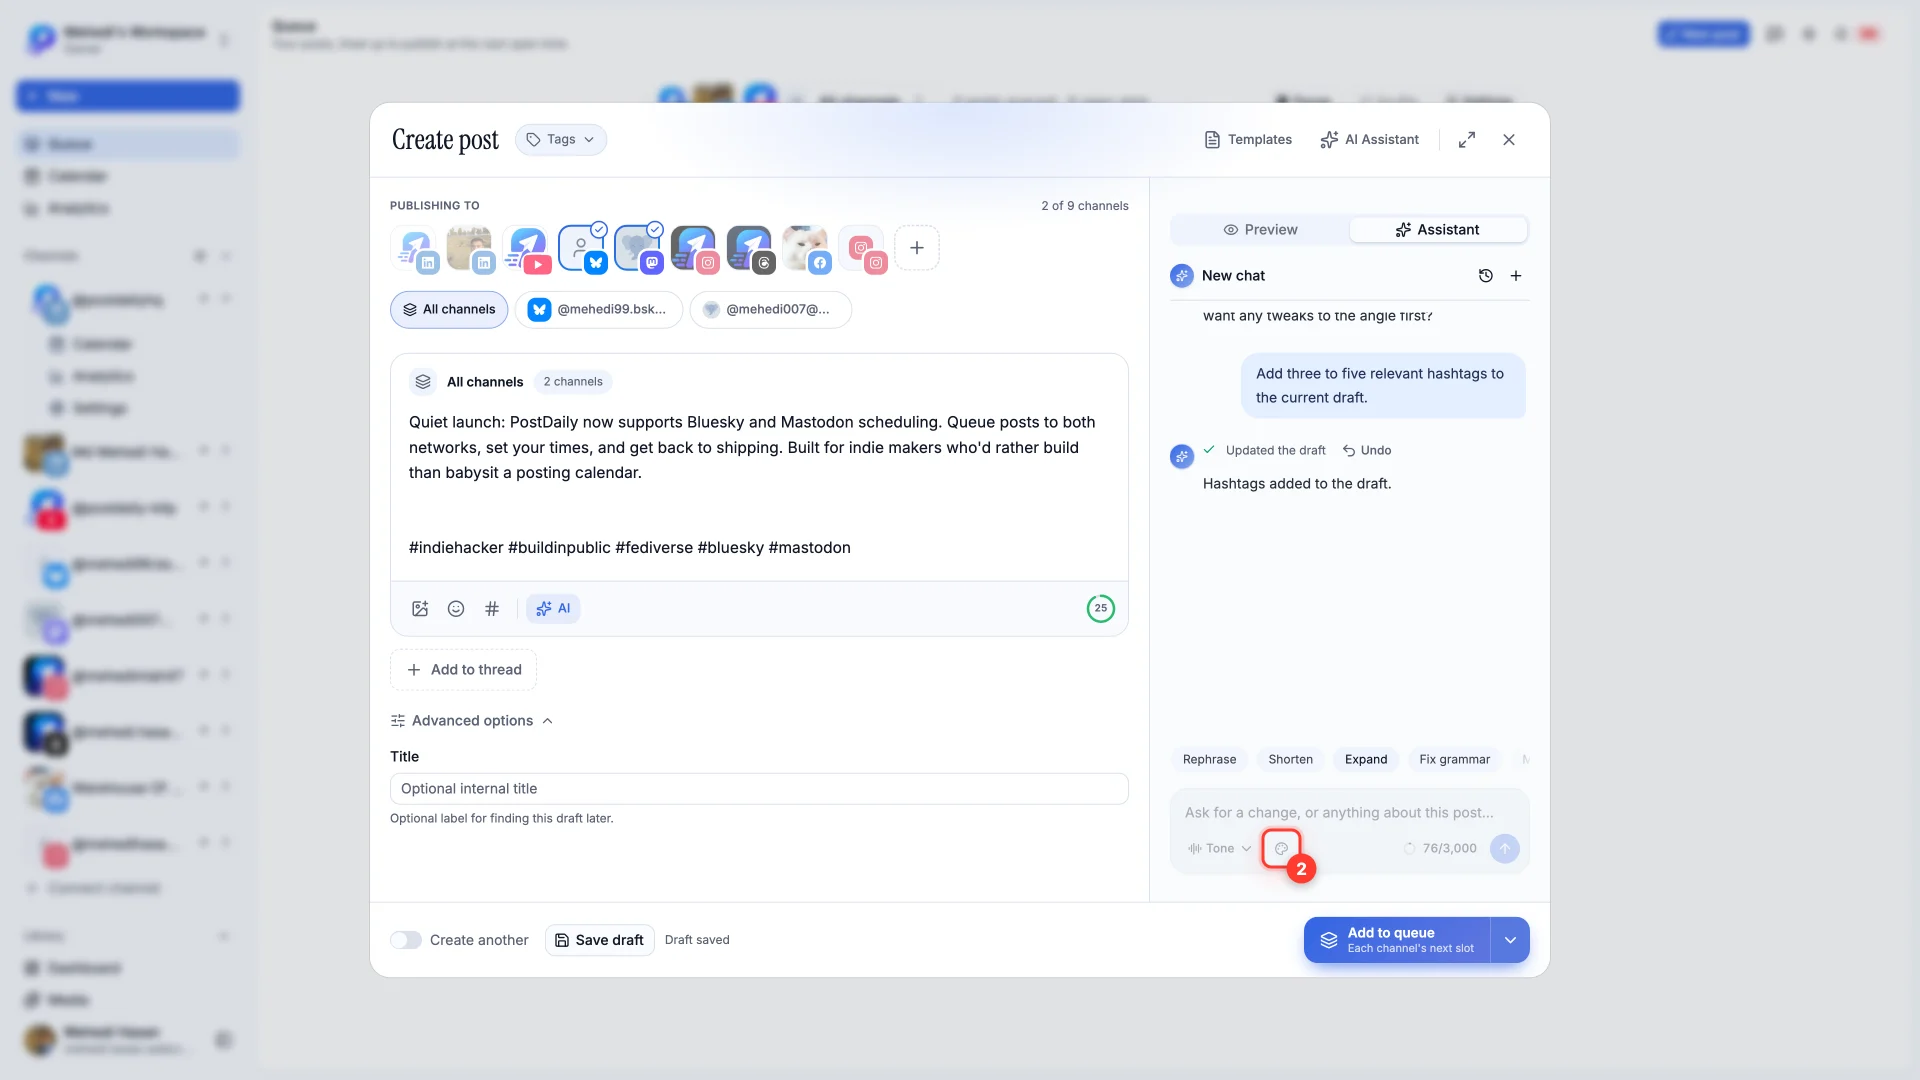1920x1080 pixels.
Task: Deselect the Mastodon channel avatar
Action: pyautogui.click(x=640, y=248)
